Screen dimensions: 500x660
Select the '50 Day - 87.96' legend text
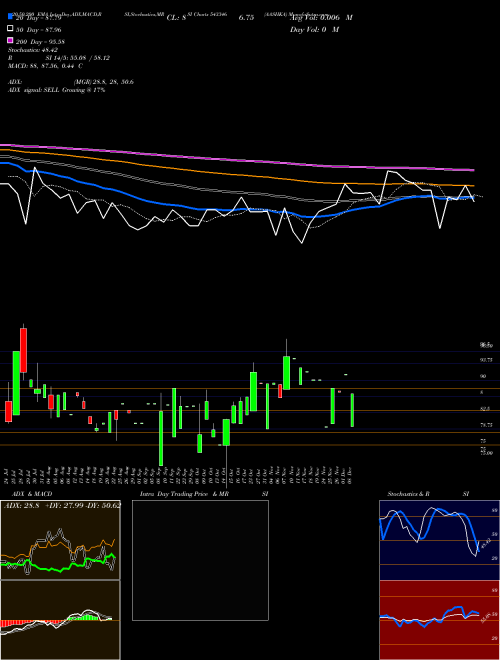coord(39,30)
